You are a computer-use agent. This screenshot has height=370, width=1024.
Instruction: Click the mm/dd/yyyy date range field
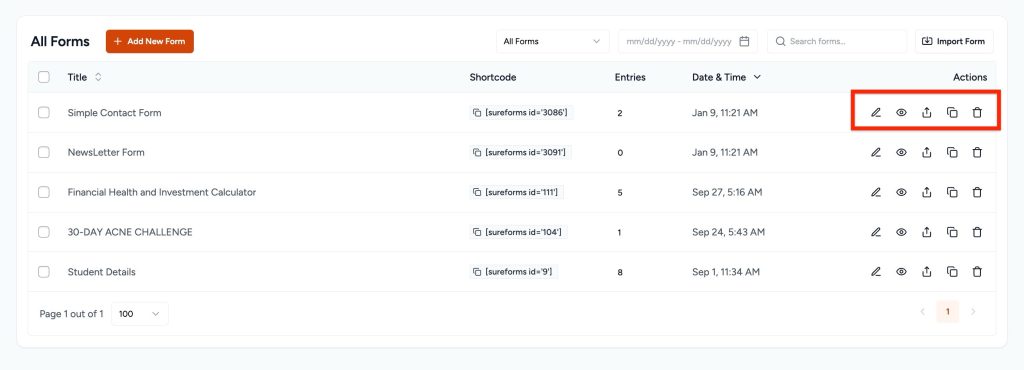pos(688,41)
